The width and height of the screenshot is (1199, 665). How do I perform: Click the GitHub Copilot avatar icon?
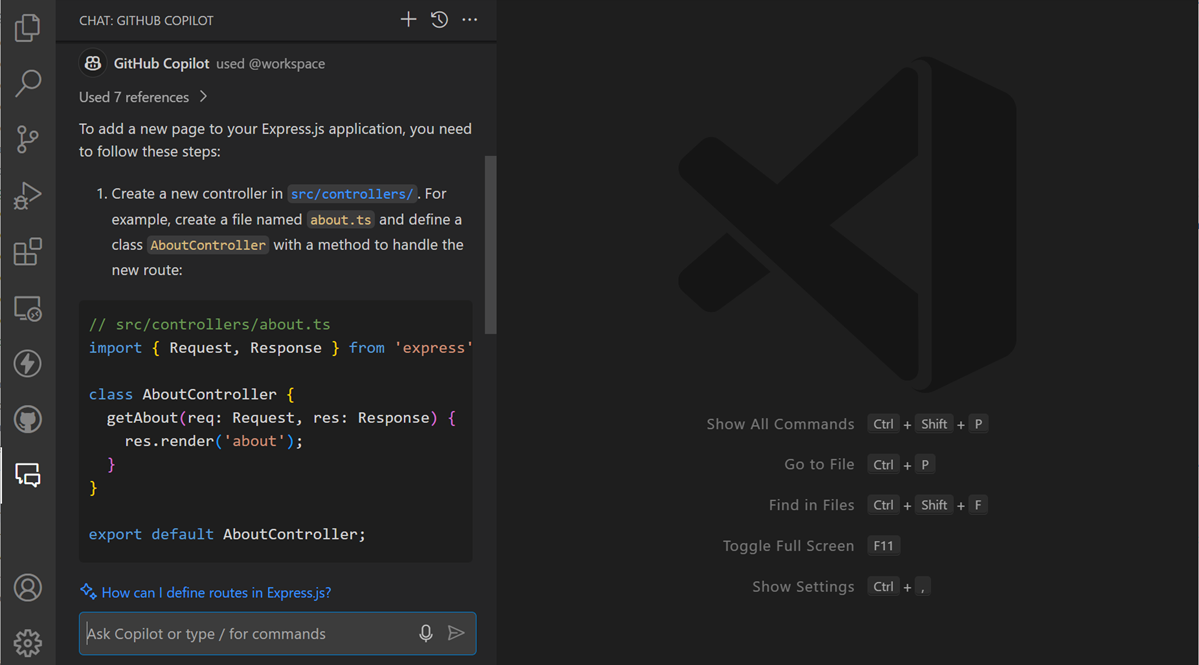click(93, 63)
